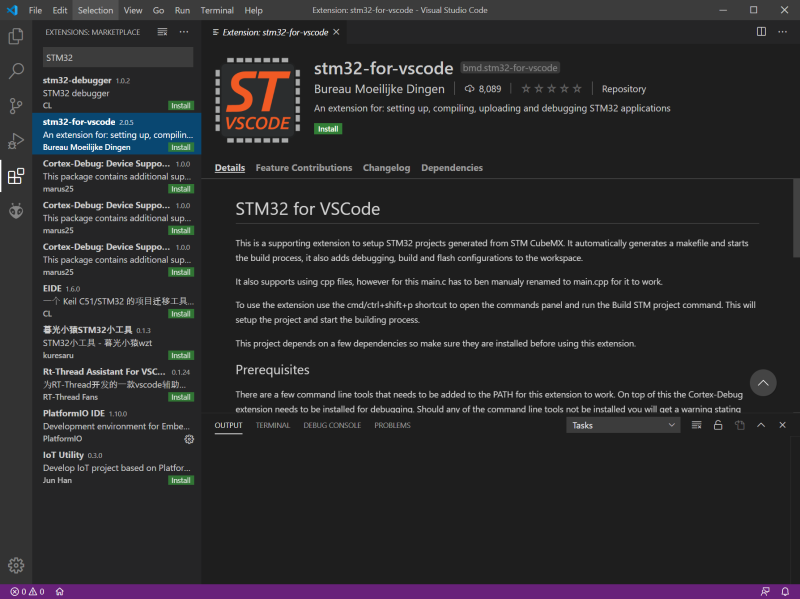Open the Terminal menu in the menu bar
Viewport: 800px width, 599px height.
coord(216,10)
